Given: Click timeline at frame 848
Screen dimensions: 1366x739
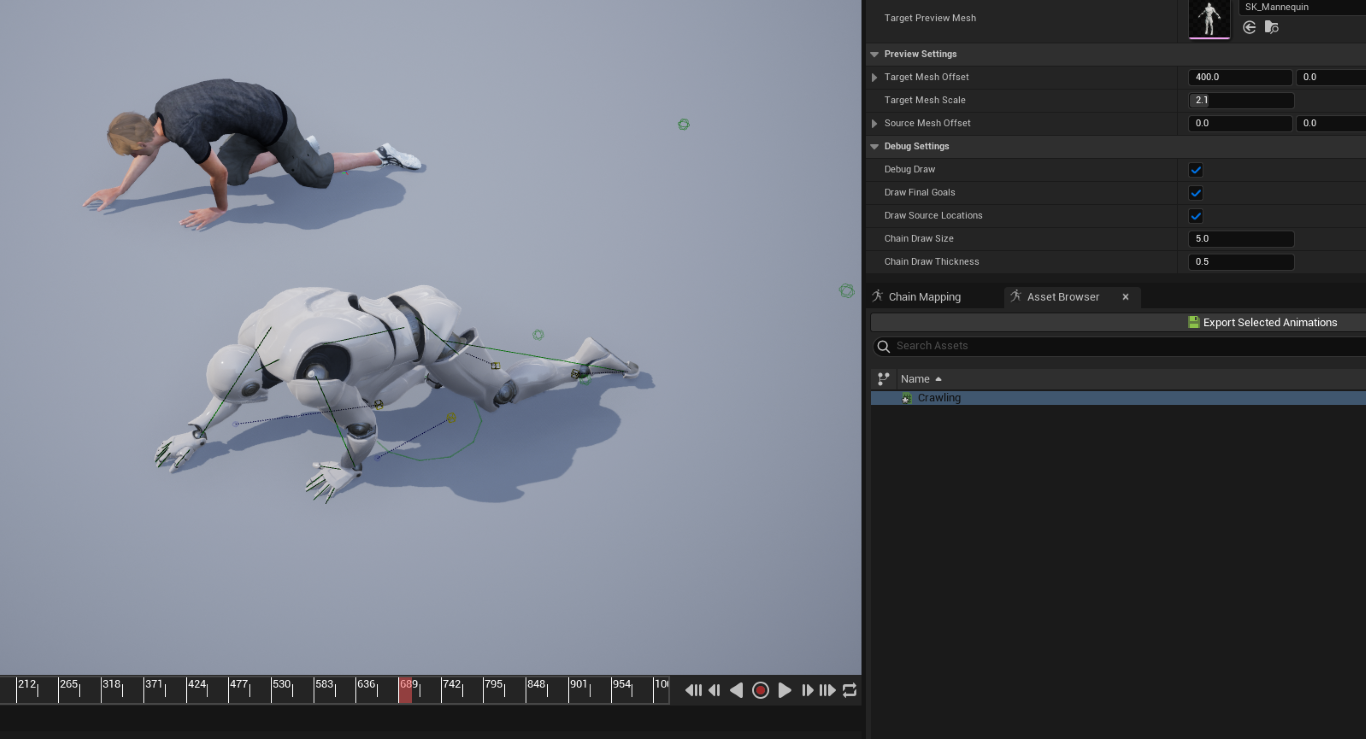Looking at the screenshot, I should coord(537,685).
